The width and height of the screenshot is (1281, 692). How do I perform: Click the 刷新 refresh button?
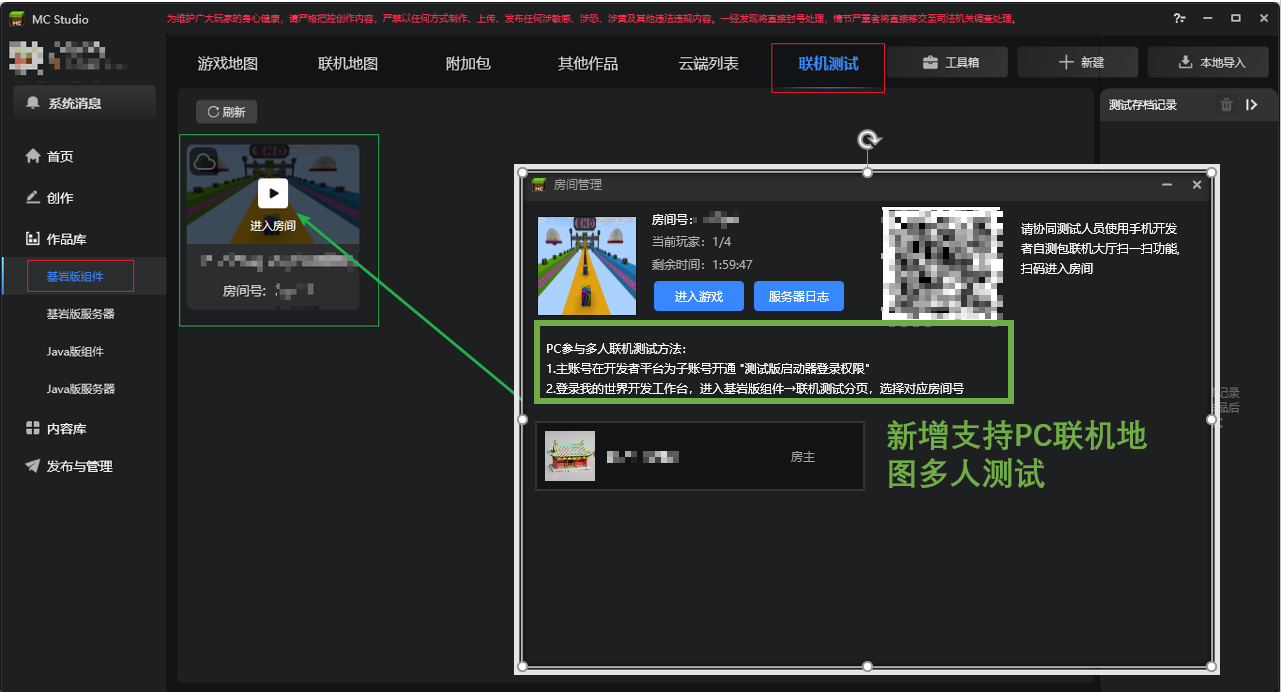click(226, 112)
